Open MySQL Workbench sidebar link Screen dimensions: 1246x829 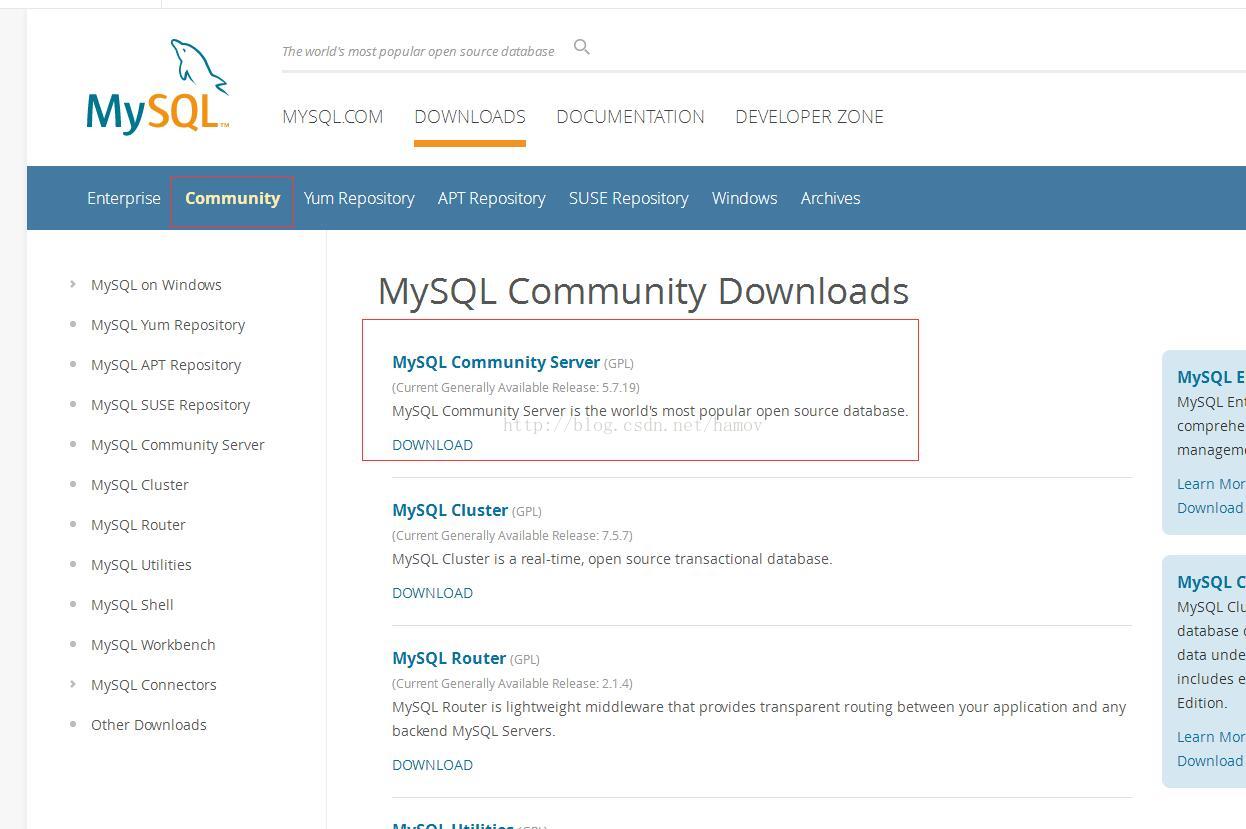pos(153,645)
